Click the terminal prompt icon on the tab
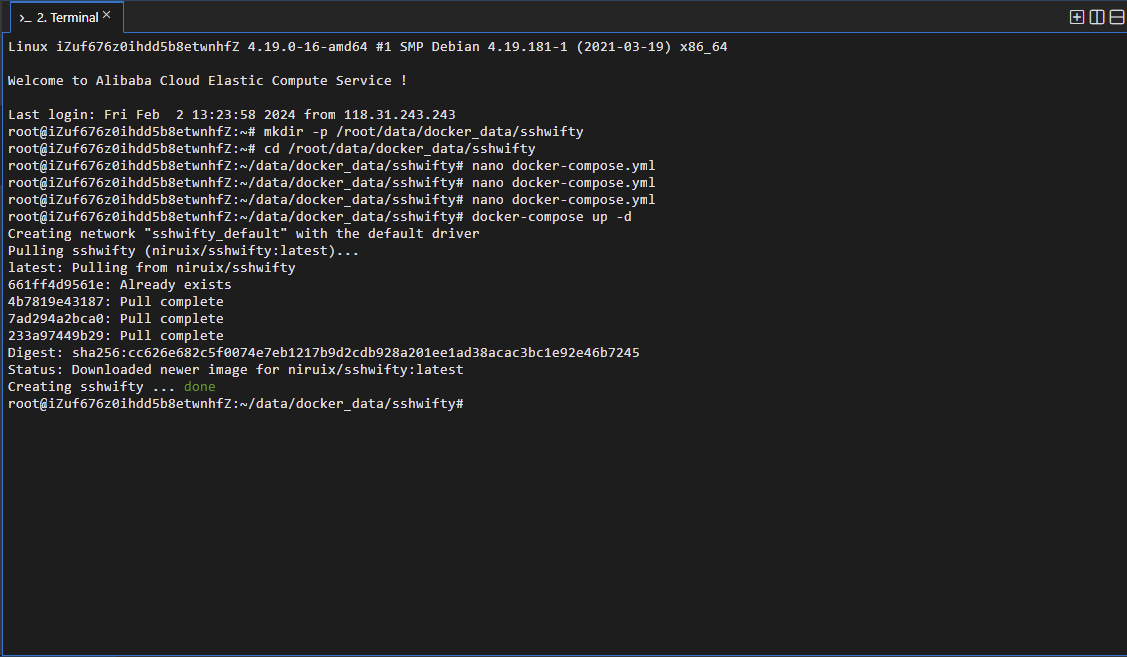Viewport: 1127px width, 657px height. [x=25, y=18]
